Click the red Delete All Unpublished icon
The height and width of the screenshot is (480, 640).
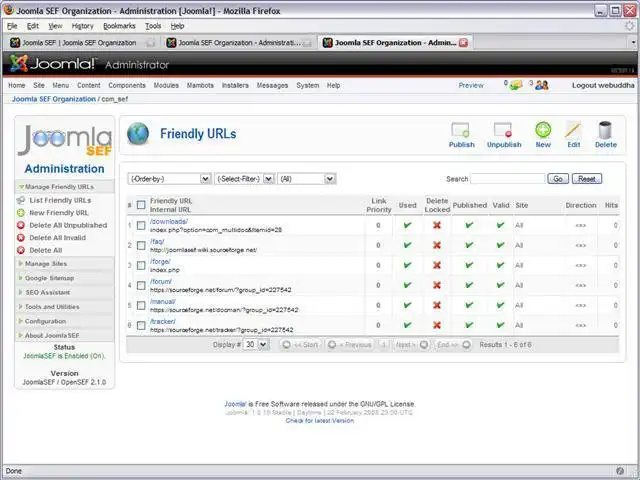[x=21, y=225]
